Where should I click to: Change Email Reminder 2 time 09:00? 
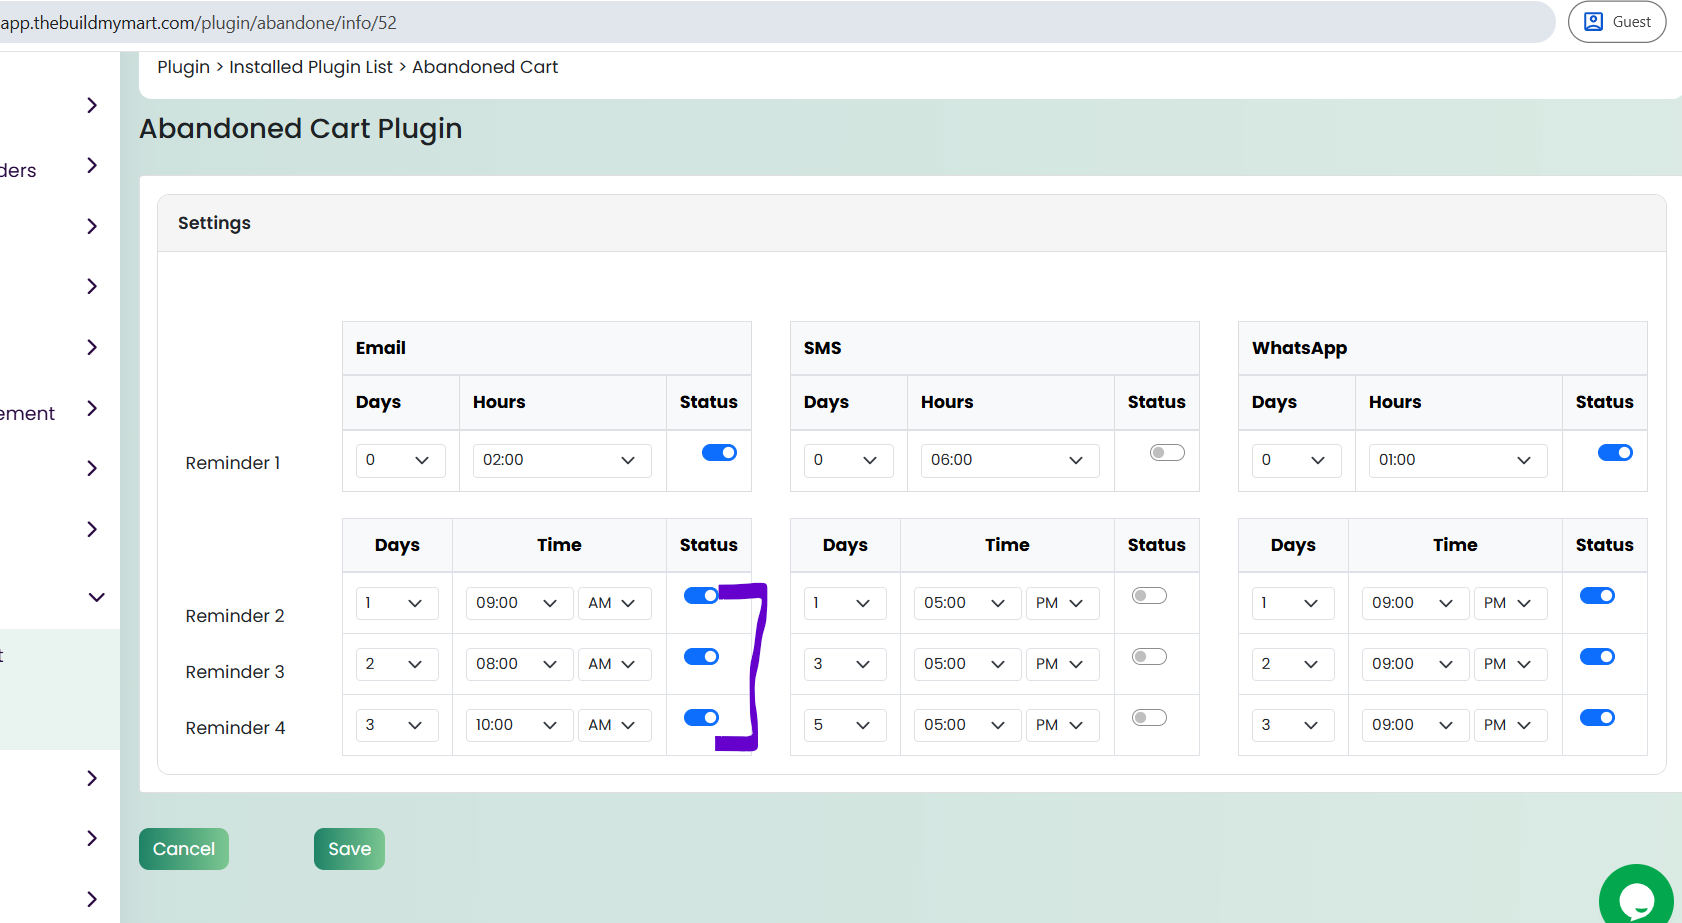point(519,603)
